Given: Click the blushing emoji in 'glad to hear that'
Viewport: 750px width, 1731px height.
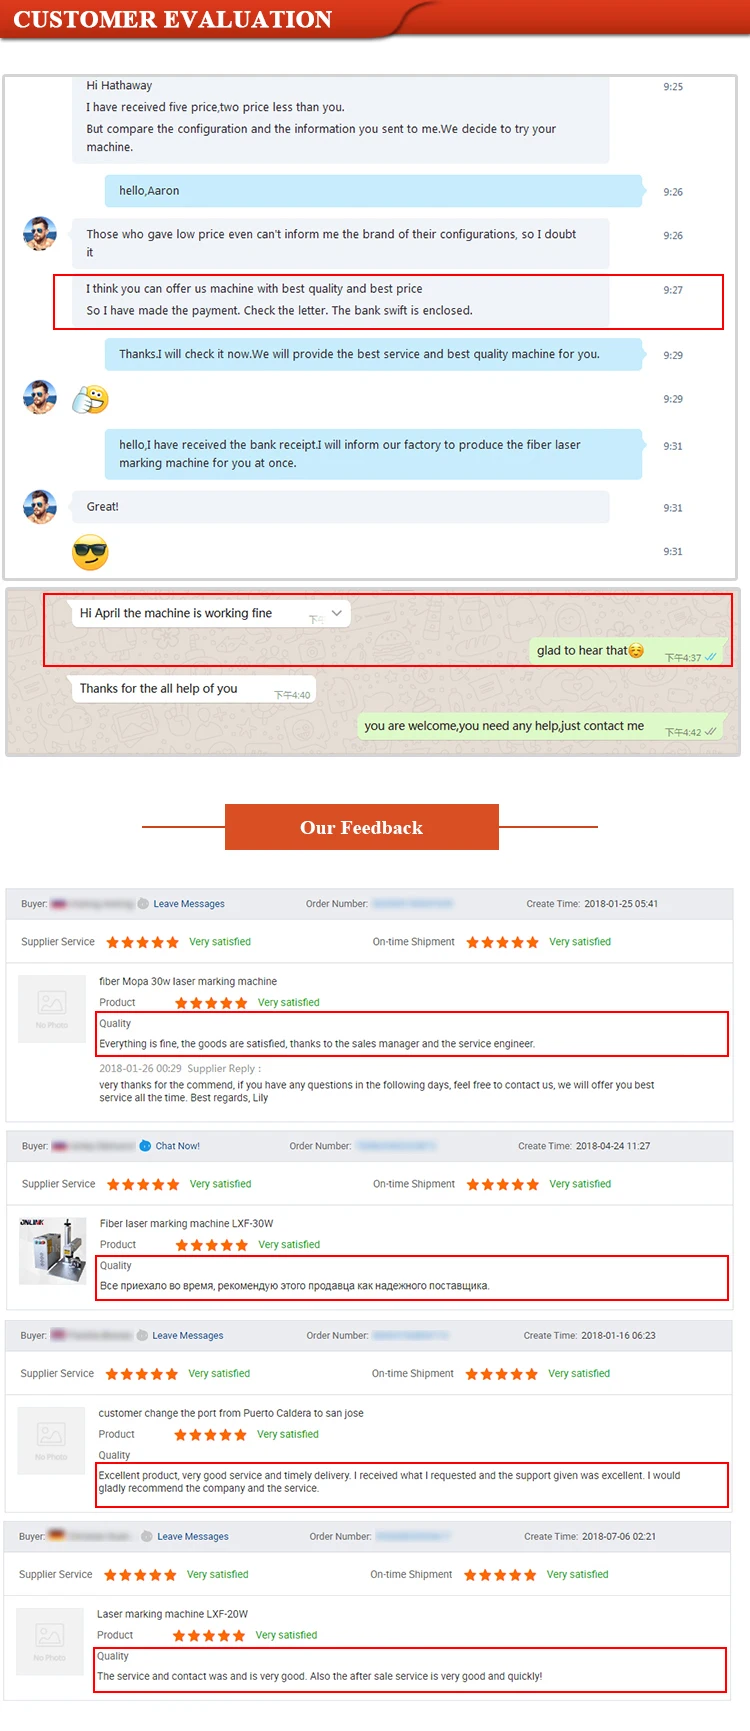Looking at the screenshot, I should point(636,651).
